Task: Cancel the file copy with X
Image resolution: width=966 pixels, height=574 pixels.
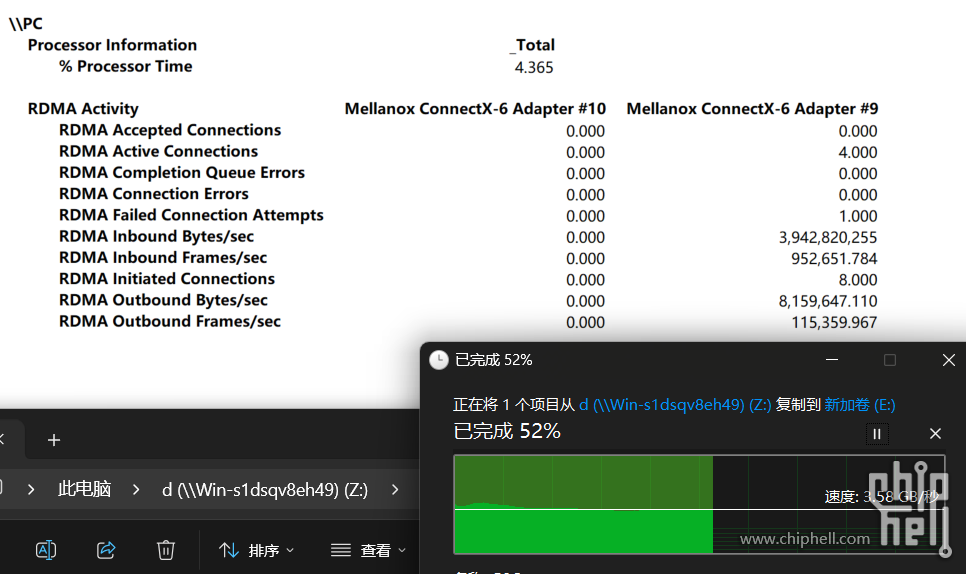Action: 935,434
